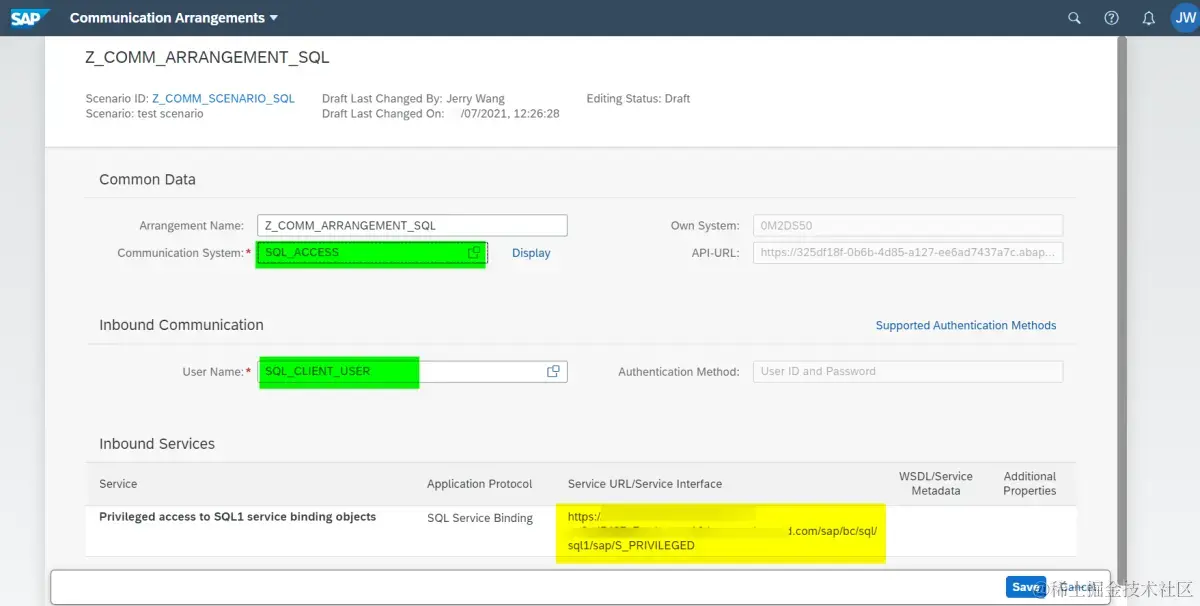Open the JW user avatar menu

pos(1184,17)
